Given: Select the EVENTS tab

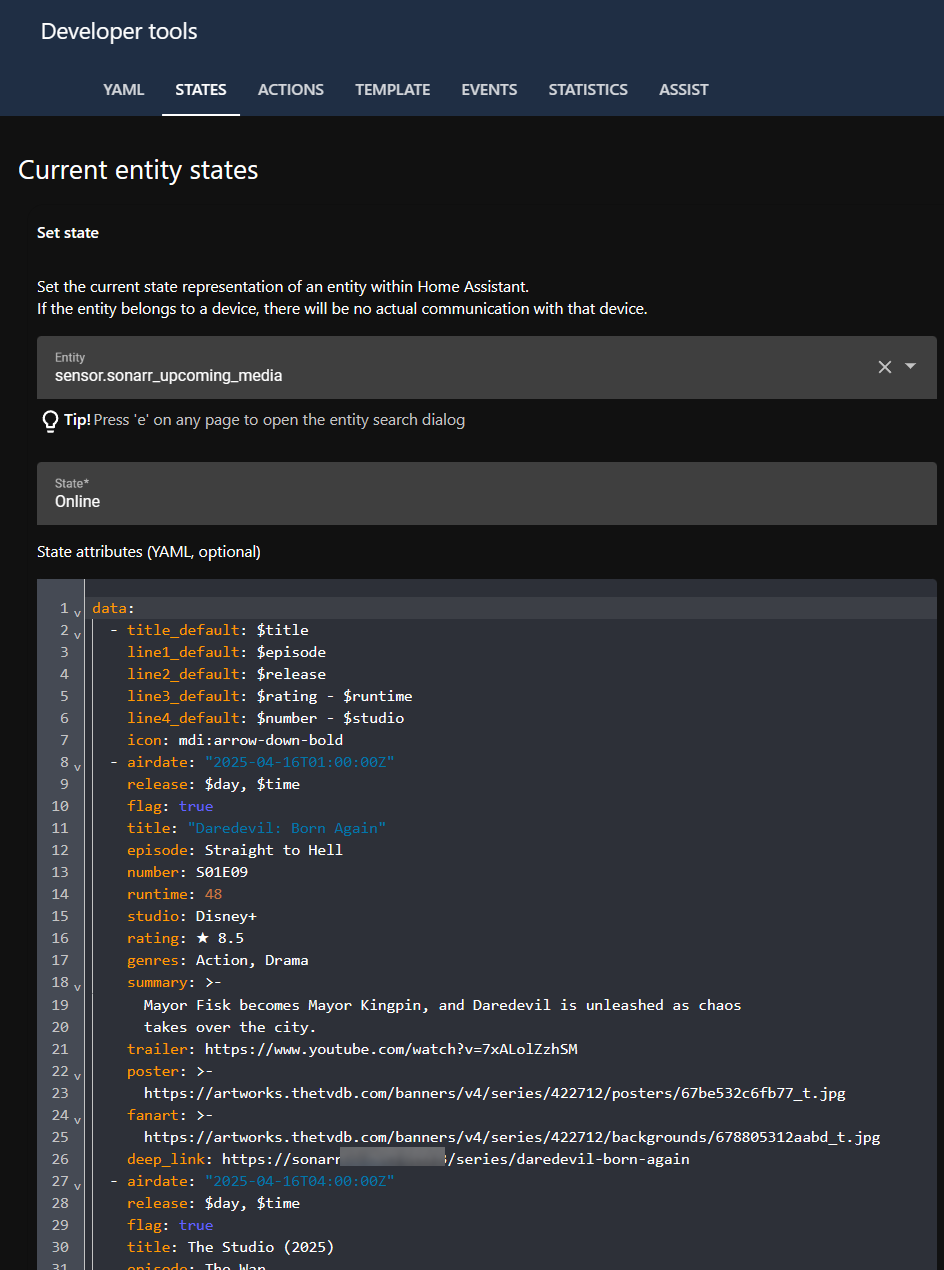Looking at the screenshot, I should coord(489,90).
